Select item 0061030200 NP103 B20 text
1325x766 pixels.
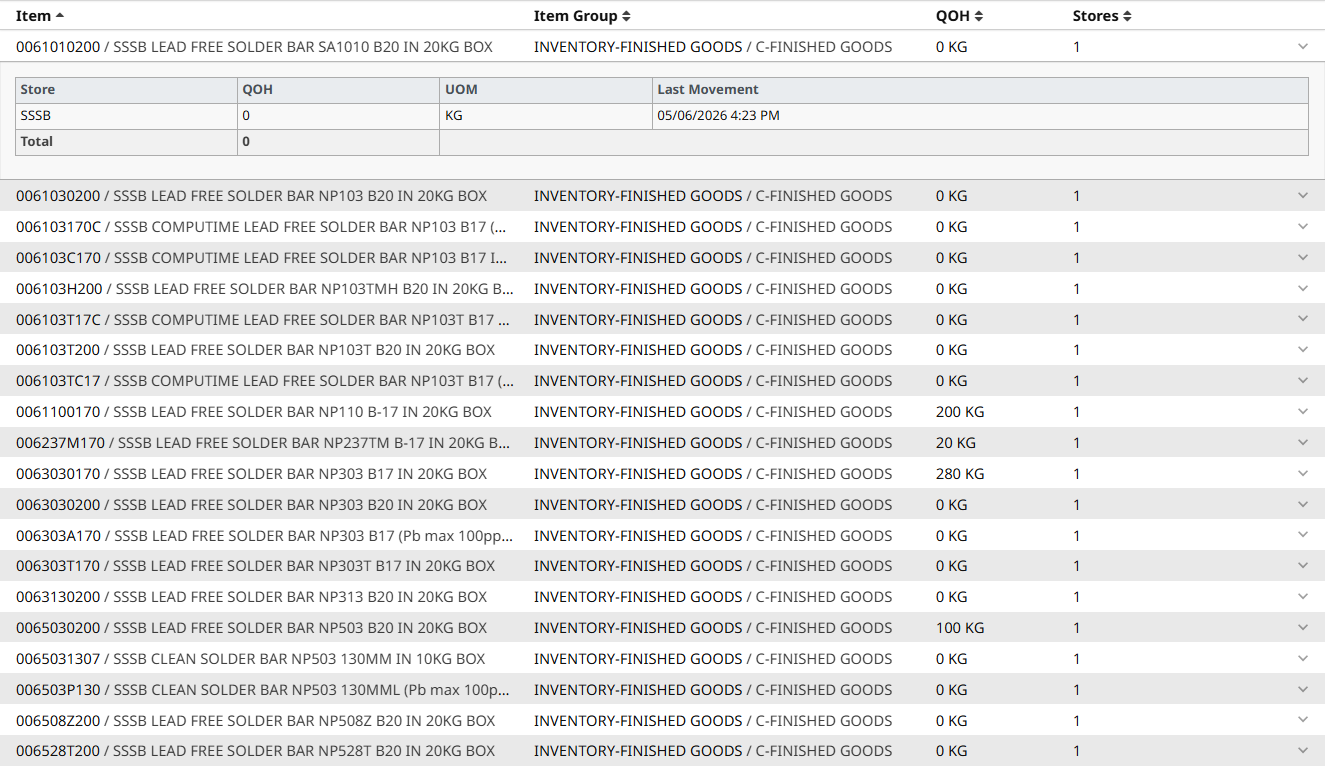click(252, 196)
